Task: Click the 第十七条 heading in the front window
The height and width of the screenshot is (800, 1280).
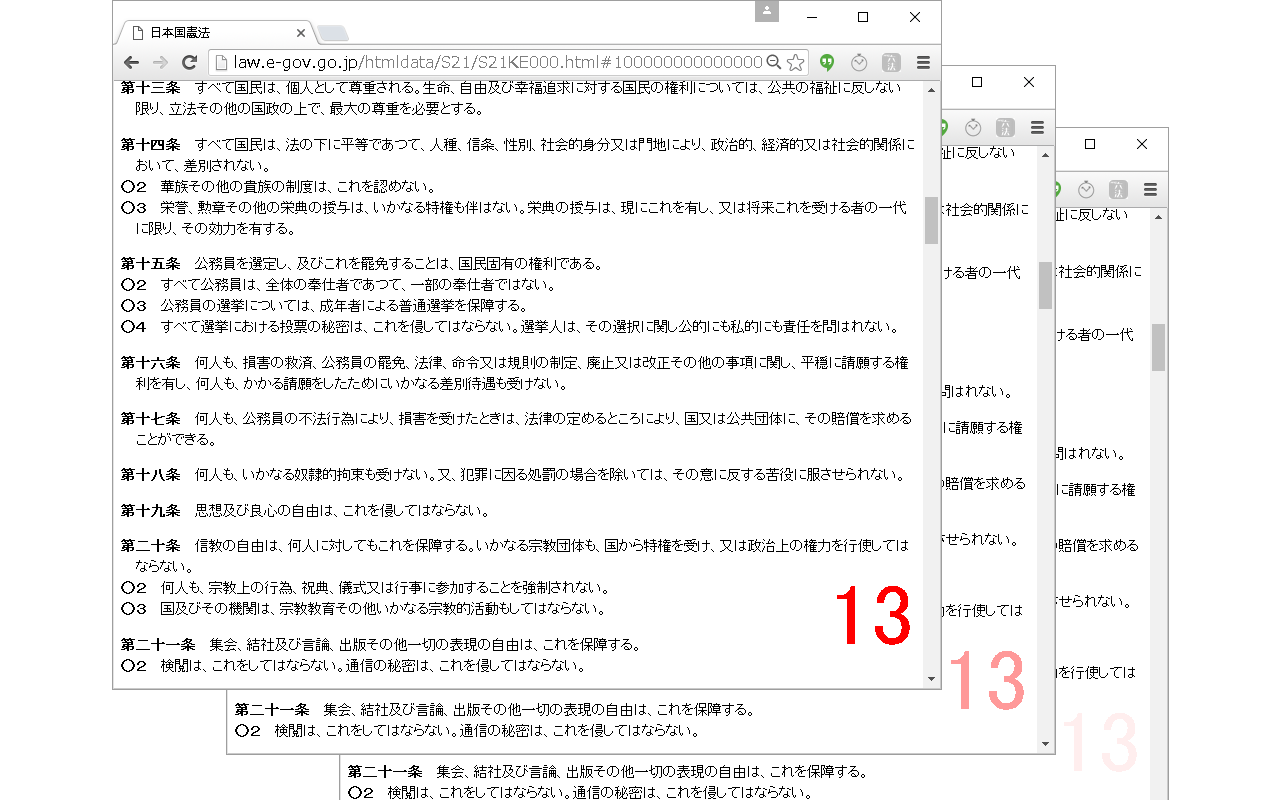Action: point(151,418)
